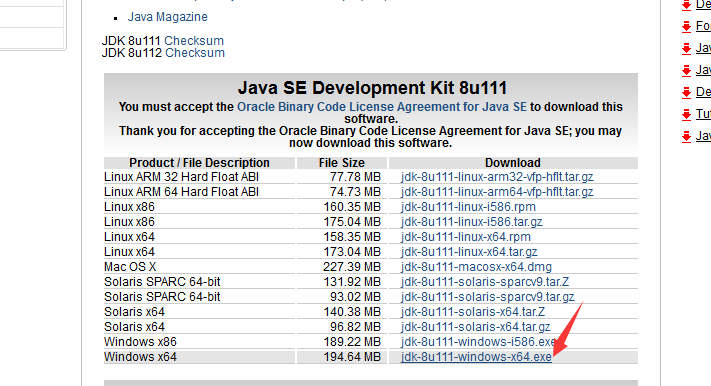The height and width of the screenshot is (386, 711).
Task: Click the 'Product / File Description' column header
Action: point(200,163)
